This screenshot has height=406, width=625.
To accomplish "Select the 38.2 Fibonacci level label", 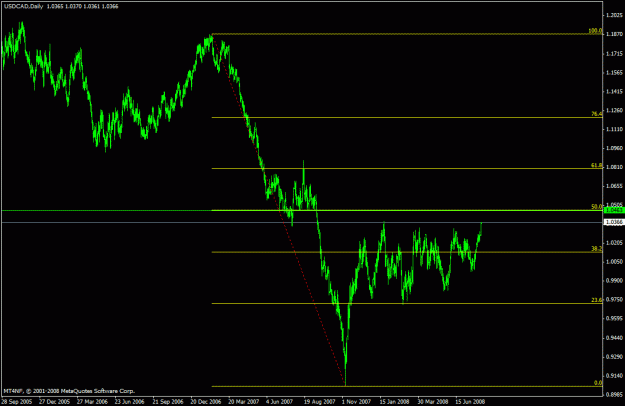I will click(x=597, y=249).
